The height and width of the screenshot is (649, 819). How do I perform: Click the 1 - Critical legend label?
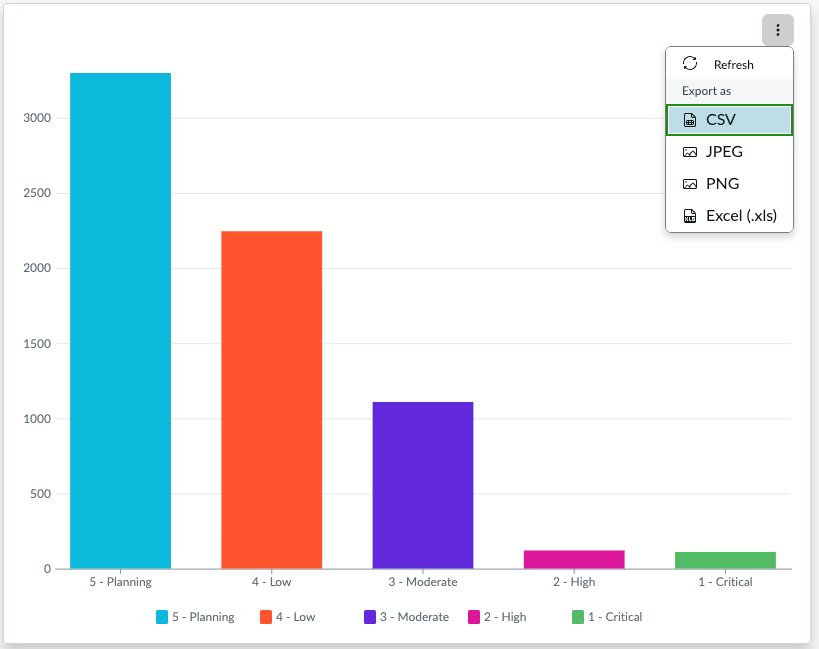(615, 617)
